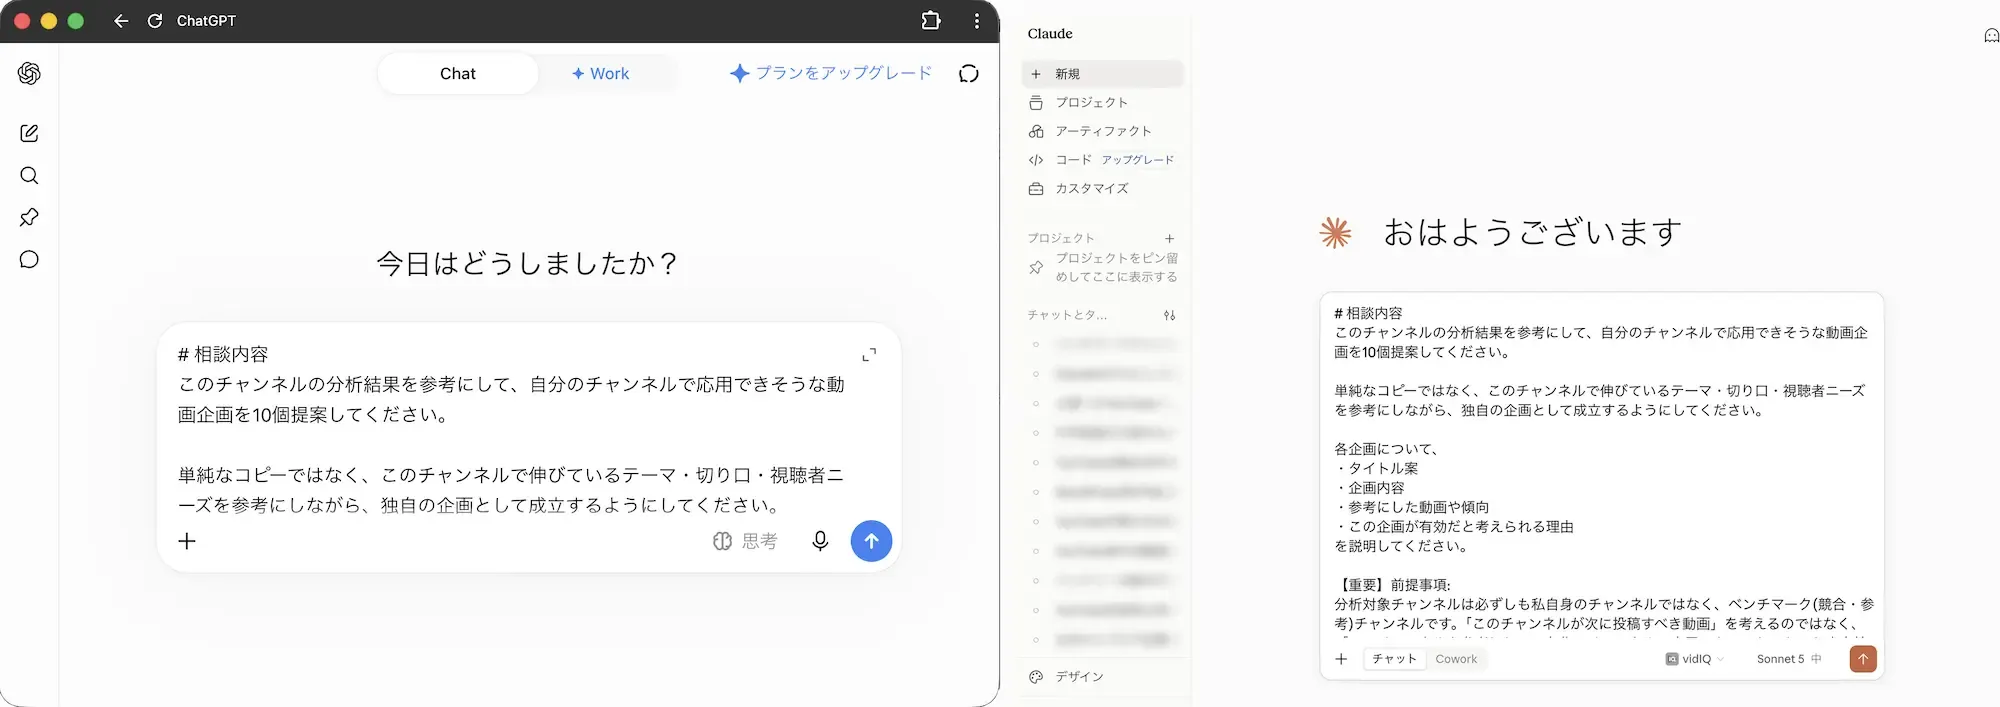Open search in the ChatGPT sidebar
The width and height of the screenshot is (2000, 707).
[29, 175]
